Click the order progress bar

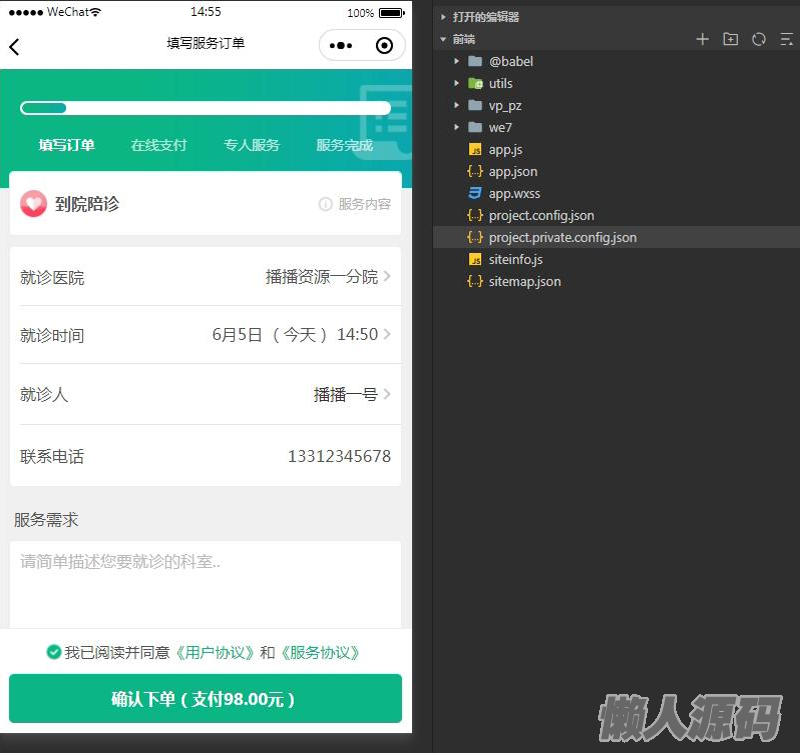[205, 108]
